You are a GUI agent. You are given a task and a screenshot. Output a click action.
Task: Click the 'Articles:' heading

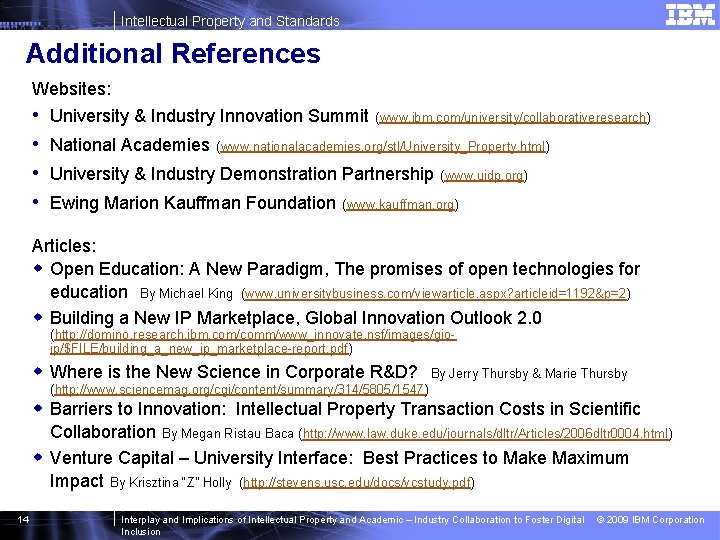click(64, 246)
